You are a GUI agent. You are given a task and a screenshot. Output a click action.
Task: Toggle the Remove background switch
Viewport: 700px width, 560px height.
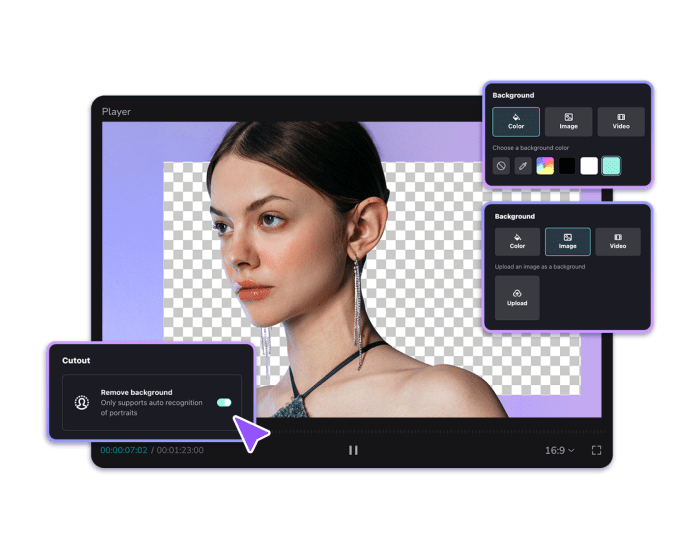click(x=224, y=403)
